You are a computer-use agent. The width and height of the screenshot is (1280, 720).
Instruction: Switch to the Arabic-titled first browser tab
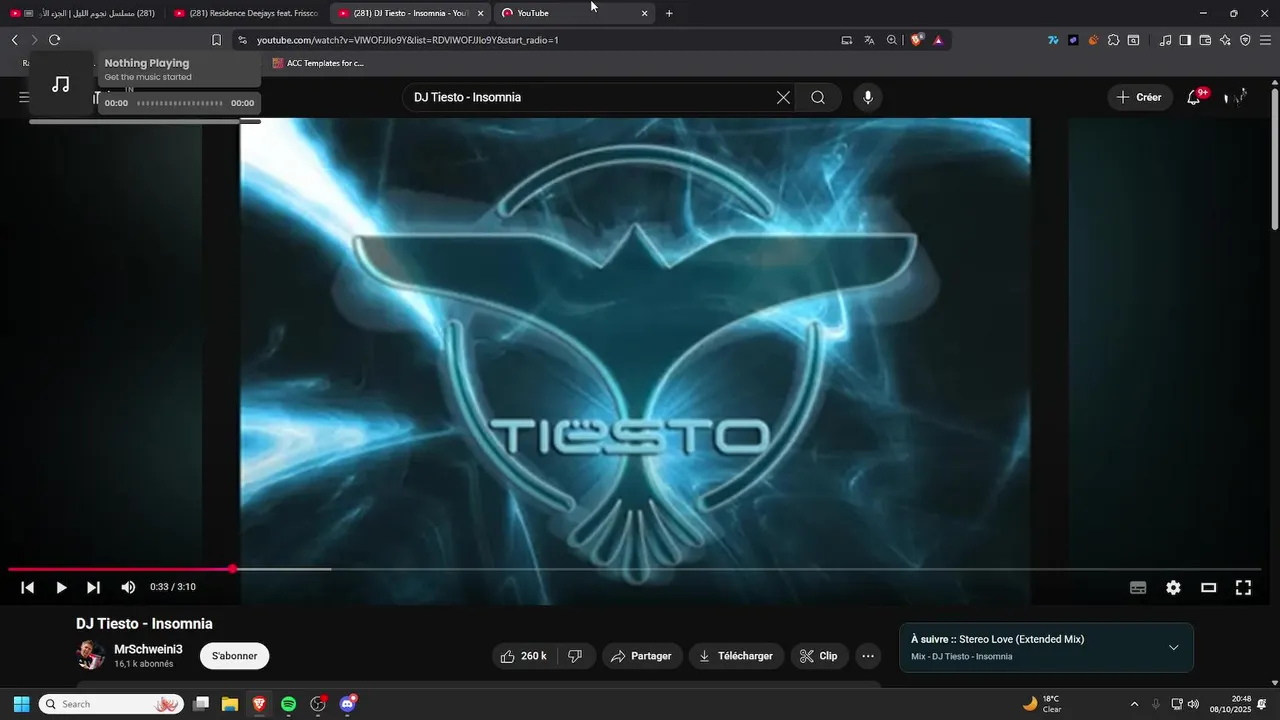[82, 13]
